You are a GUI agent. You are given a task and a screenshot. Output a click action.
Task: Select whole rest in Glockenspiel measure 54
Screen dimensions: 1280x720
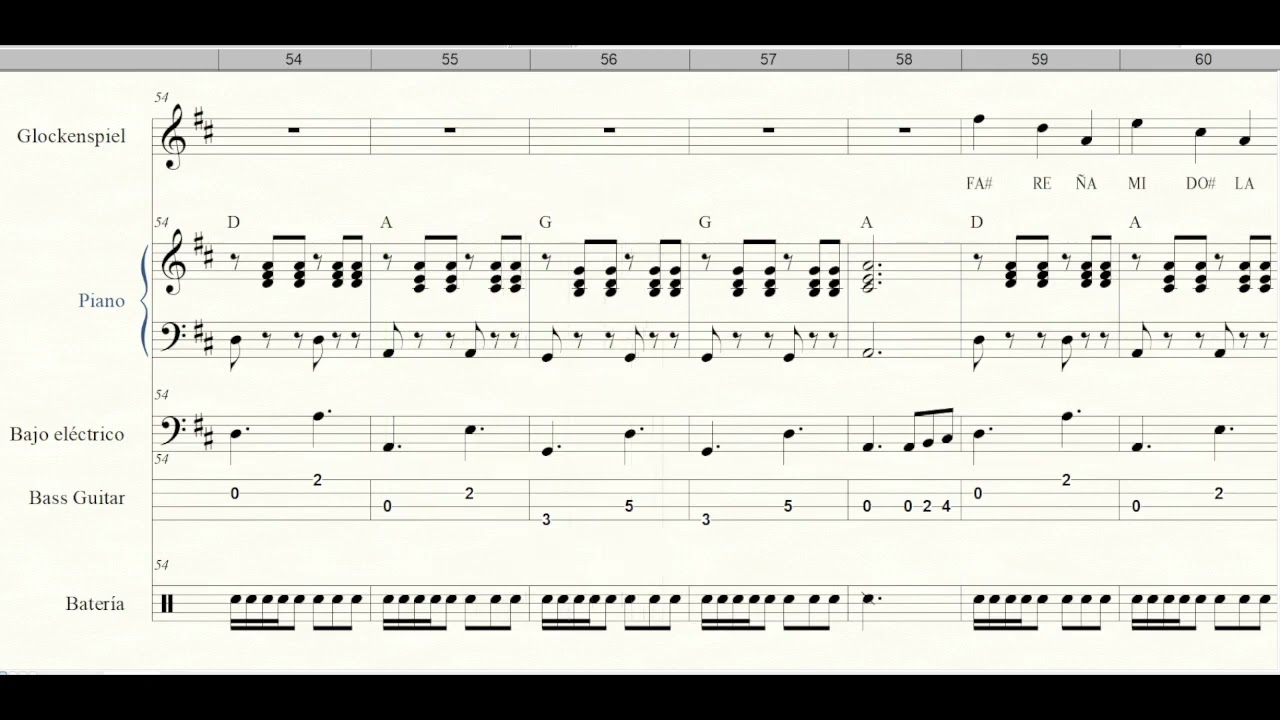click(294, 130)
